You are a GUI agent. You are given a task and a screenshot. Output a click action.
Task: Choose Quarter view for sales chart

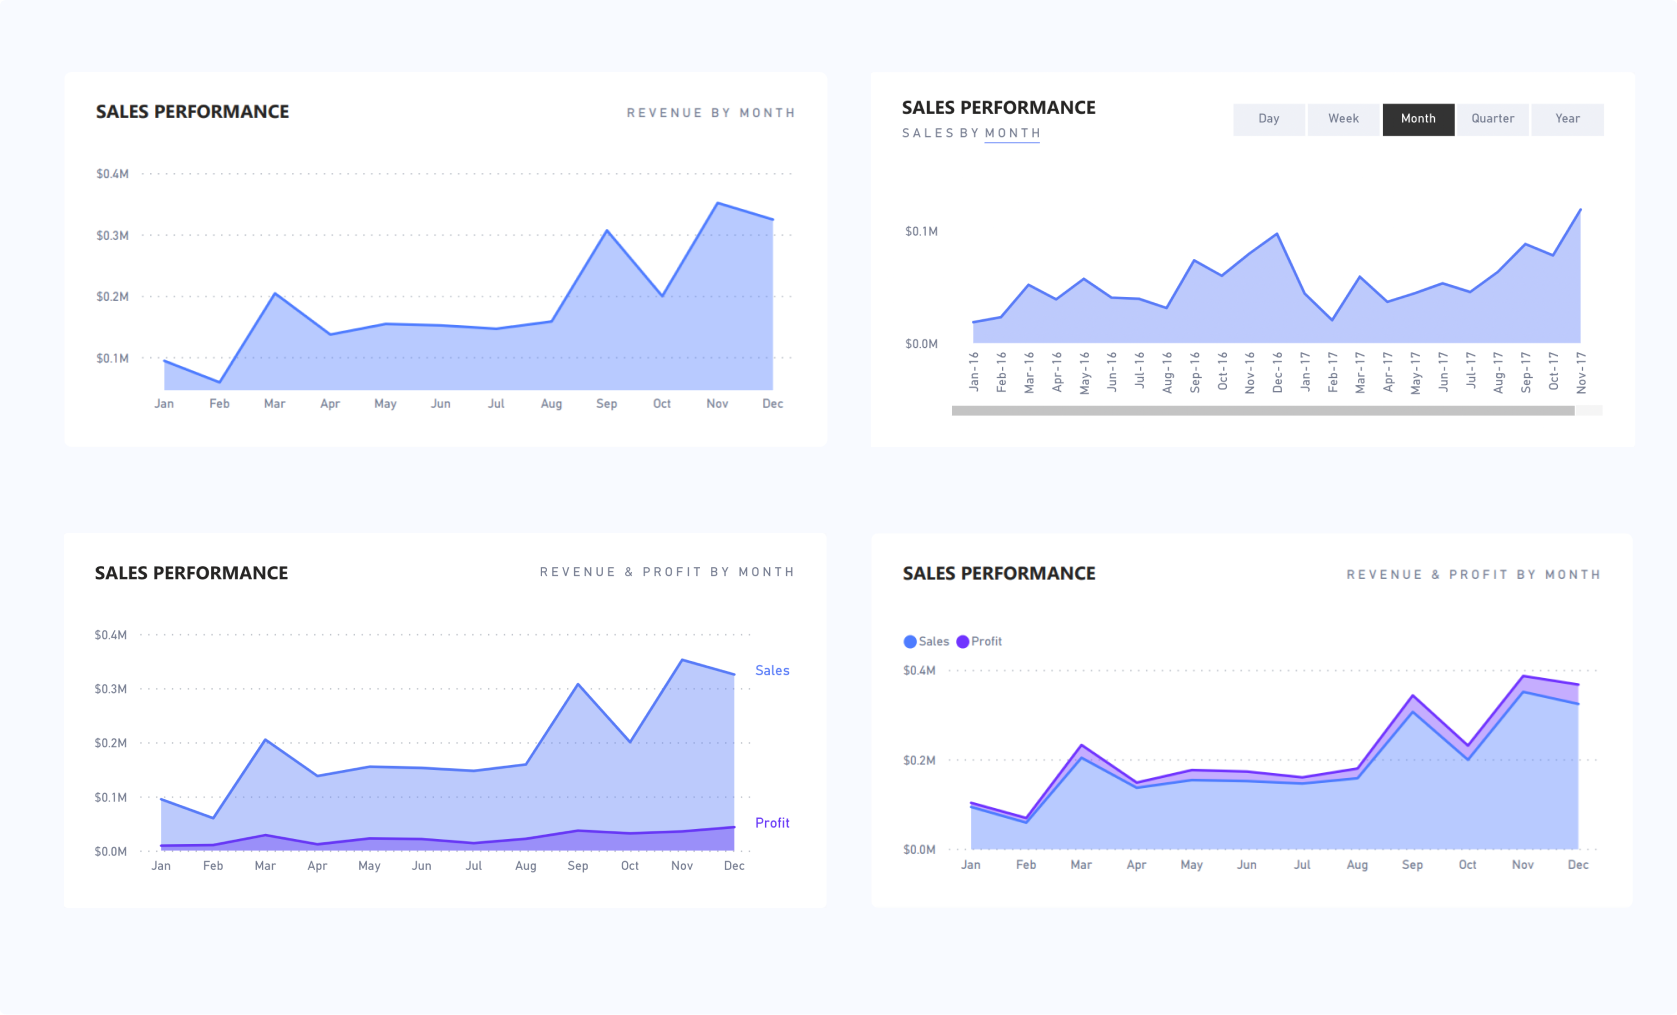tap(1492, 119)
